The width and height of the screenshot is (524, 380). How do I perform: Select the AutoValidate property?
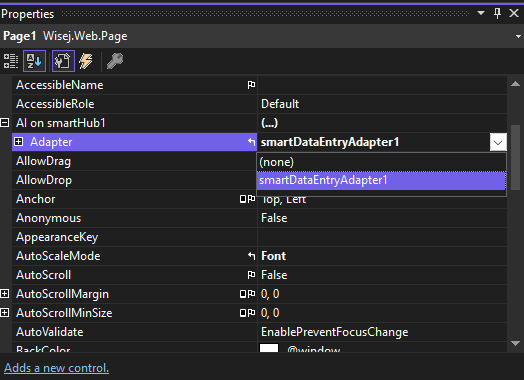pyautogui.click(x=135, y=332)
